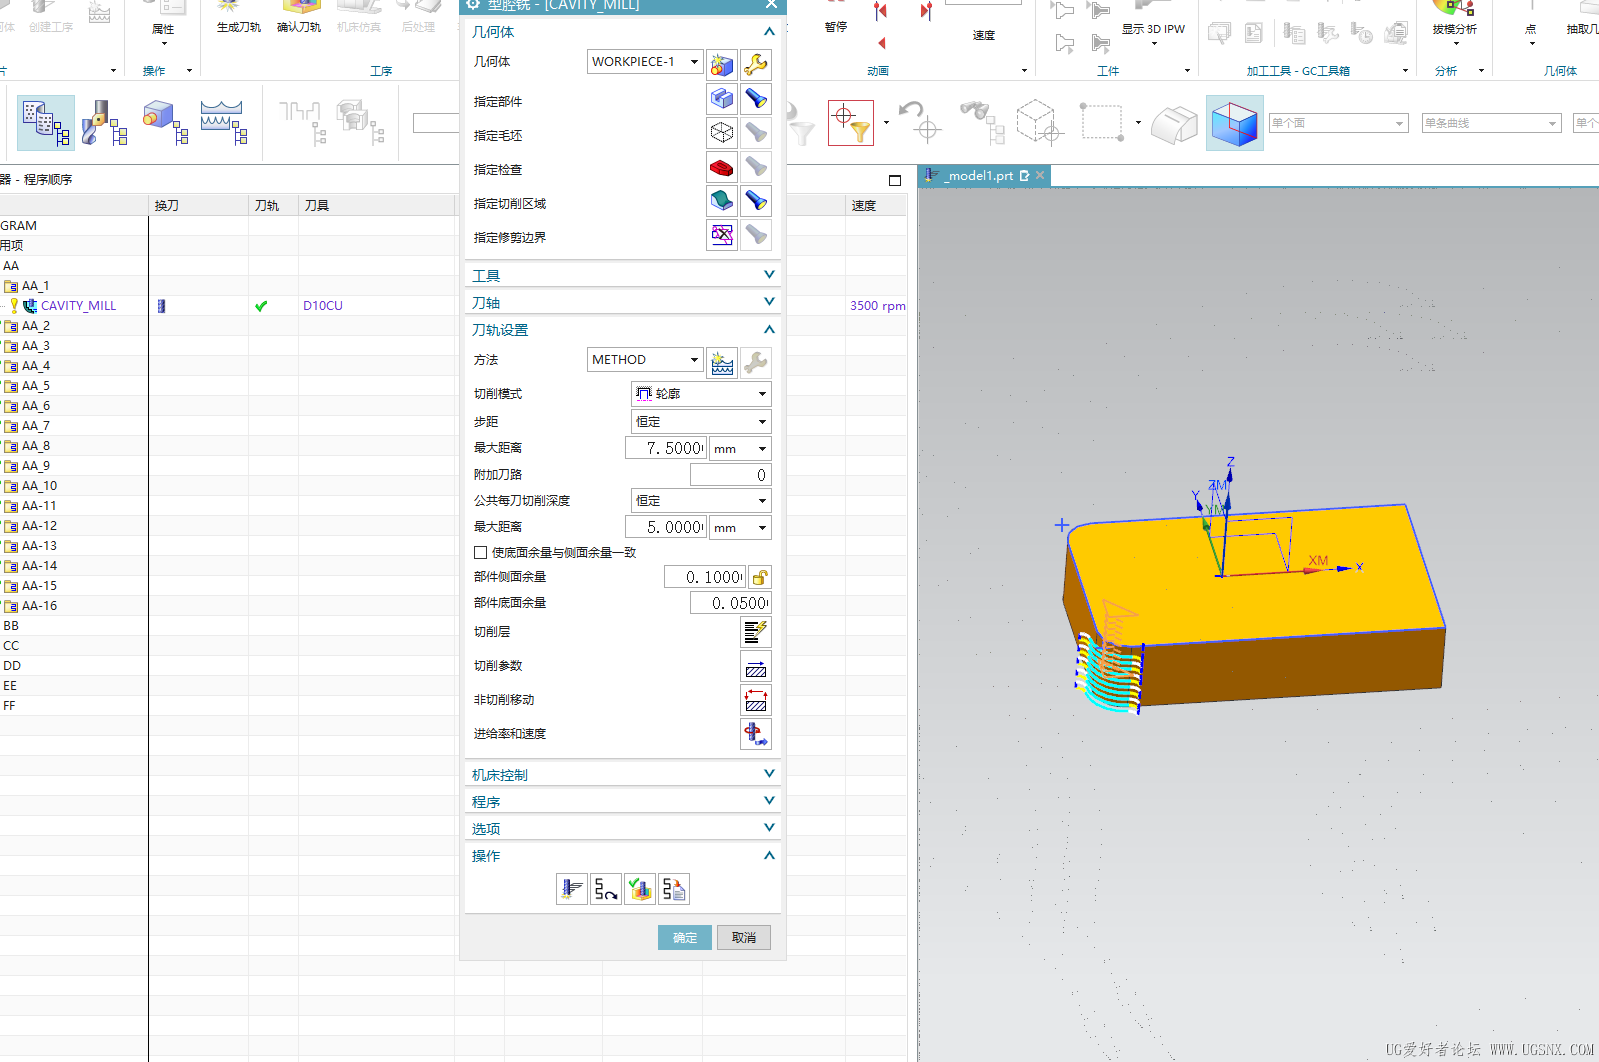Open the 公共每刀切削深度 dropdown
Viewport: 1599px width, 1062px height.
tap(701, 501)
